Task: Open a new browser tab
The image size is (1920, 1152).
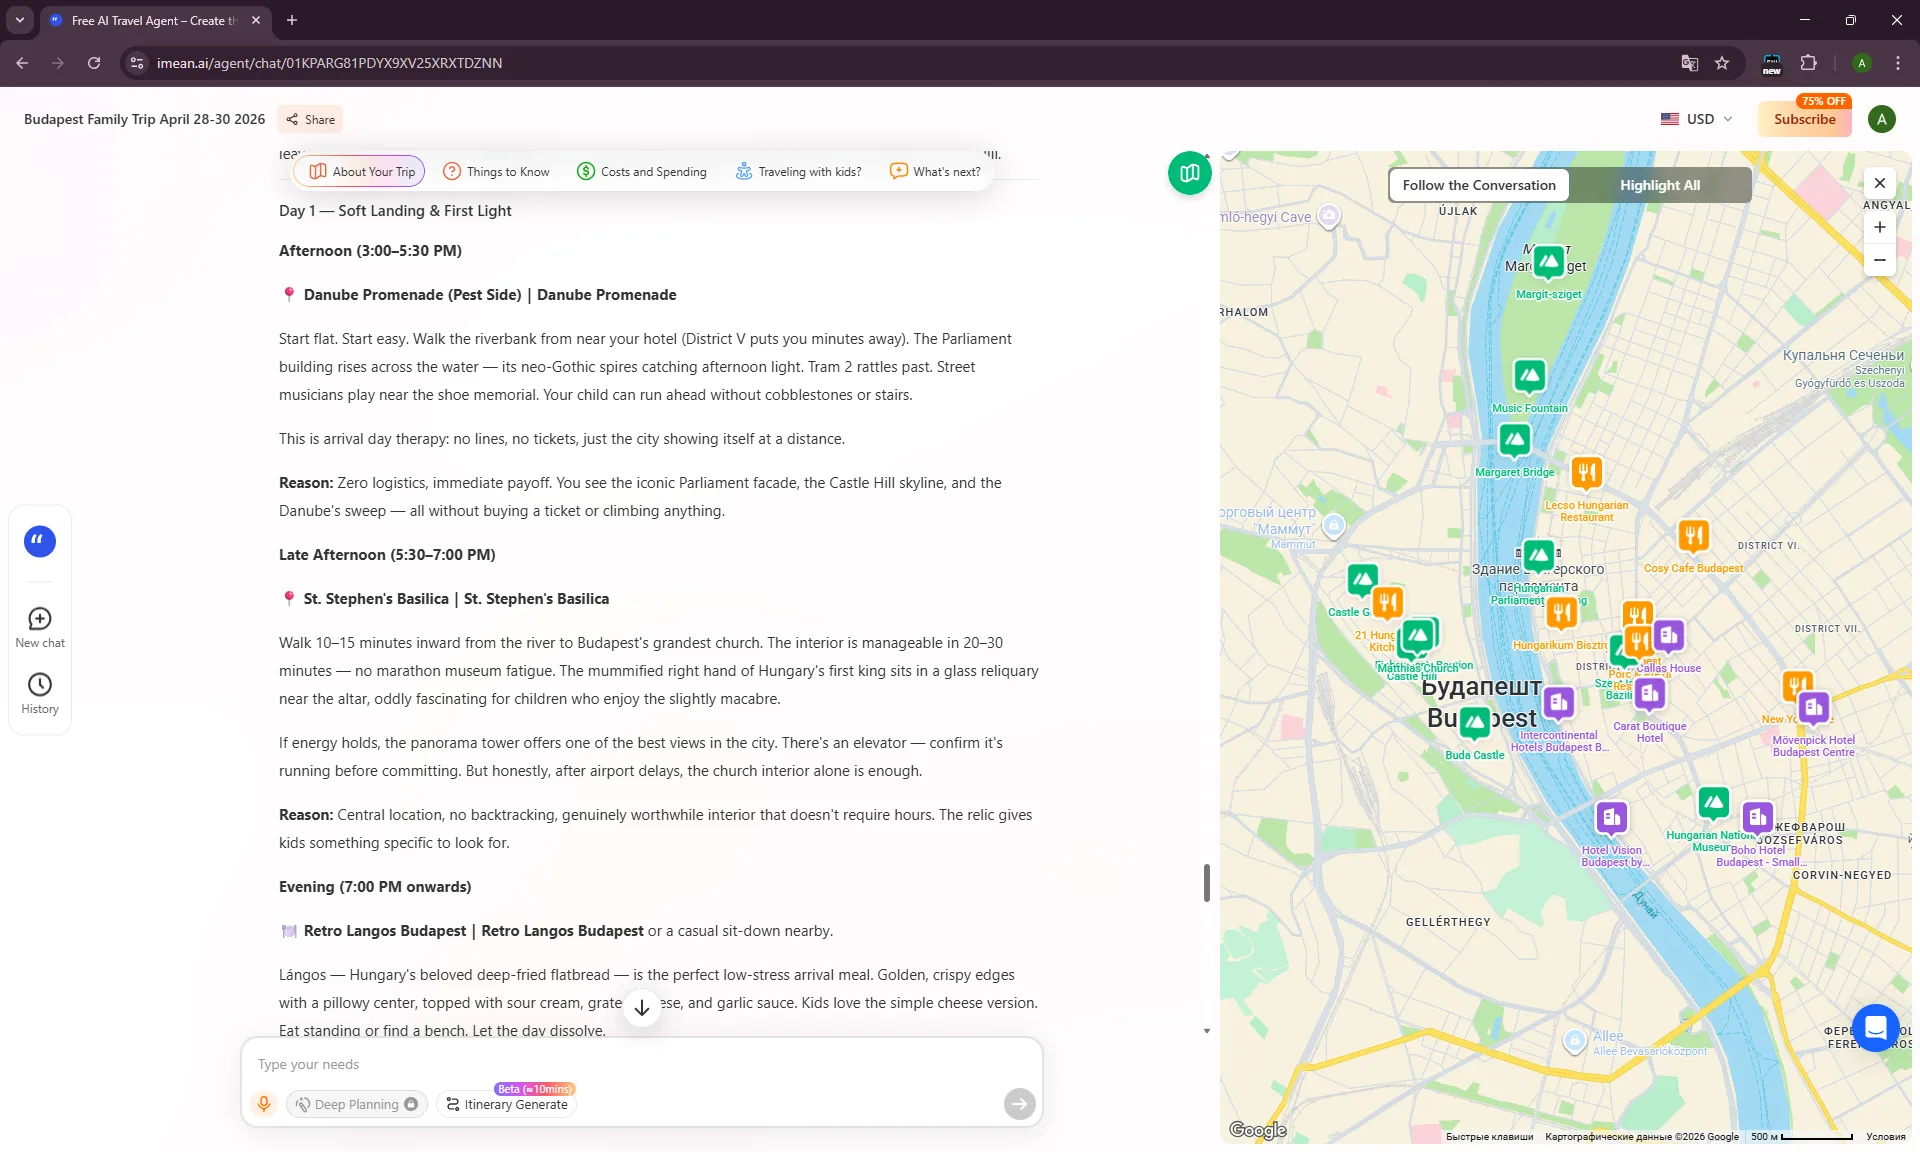Action: pyautogui.click(x=292, y=20)
